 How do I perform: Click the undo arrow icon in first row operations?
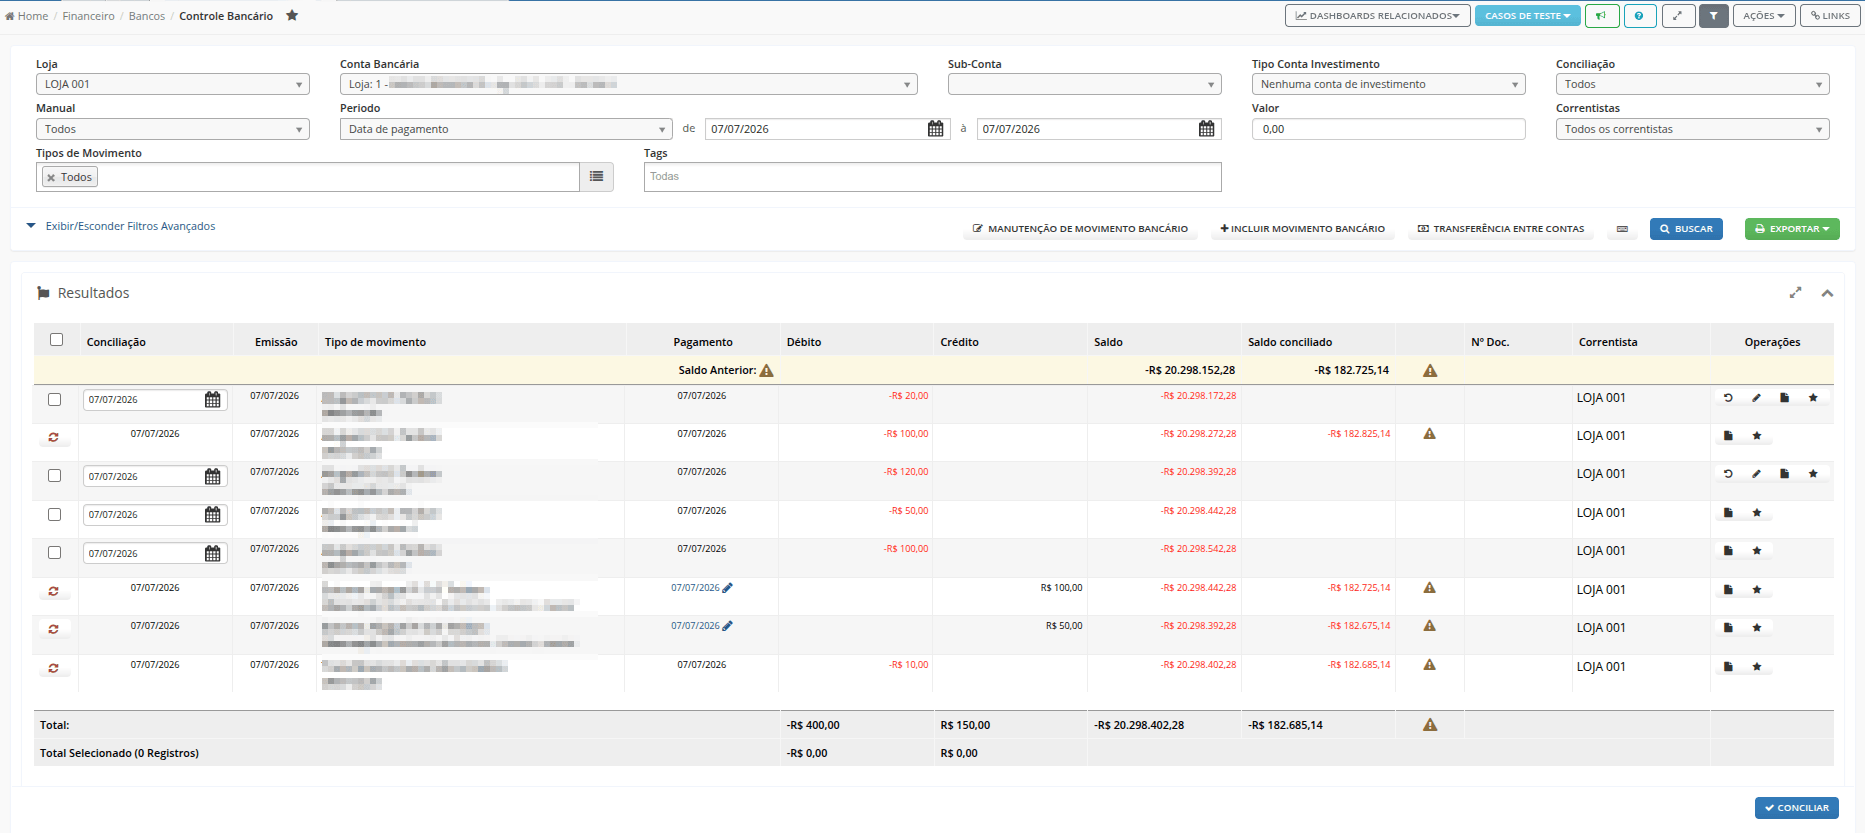(x=1728, y=398)
